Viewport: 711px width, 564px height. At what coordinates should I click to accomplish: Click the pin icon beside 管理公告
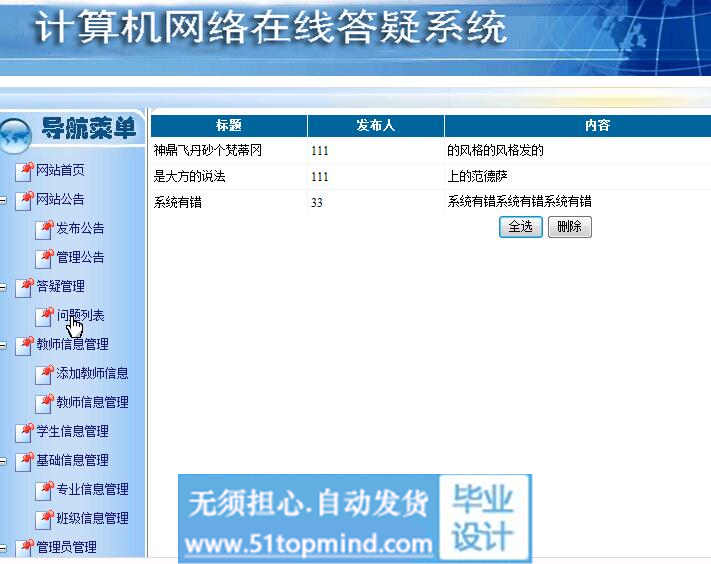pyautogui.click(x=44, y=258)
